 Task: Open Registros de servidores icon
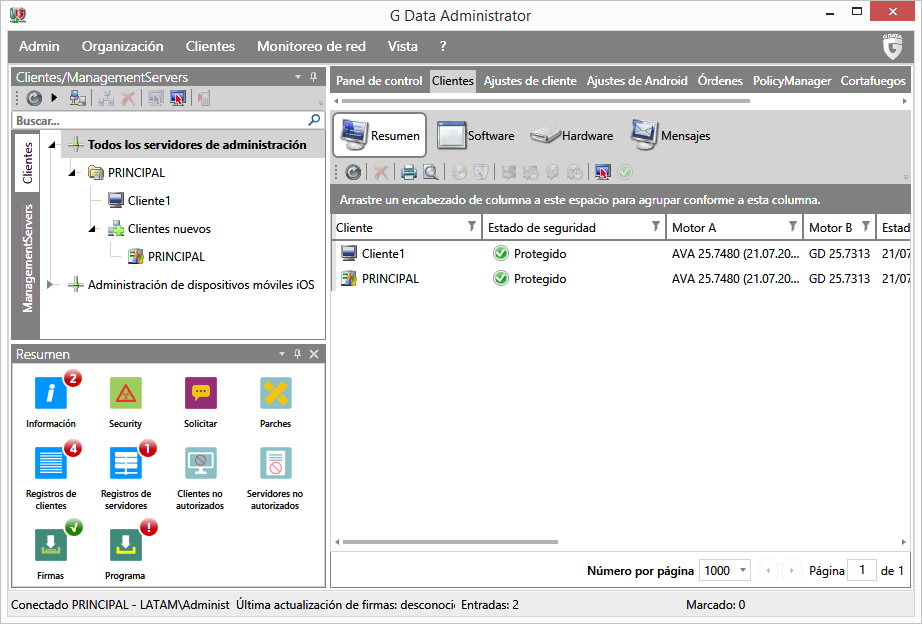point(126,464)
